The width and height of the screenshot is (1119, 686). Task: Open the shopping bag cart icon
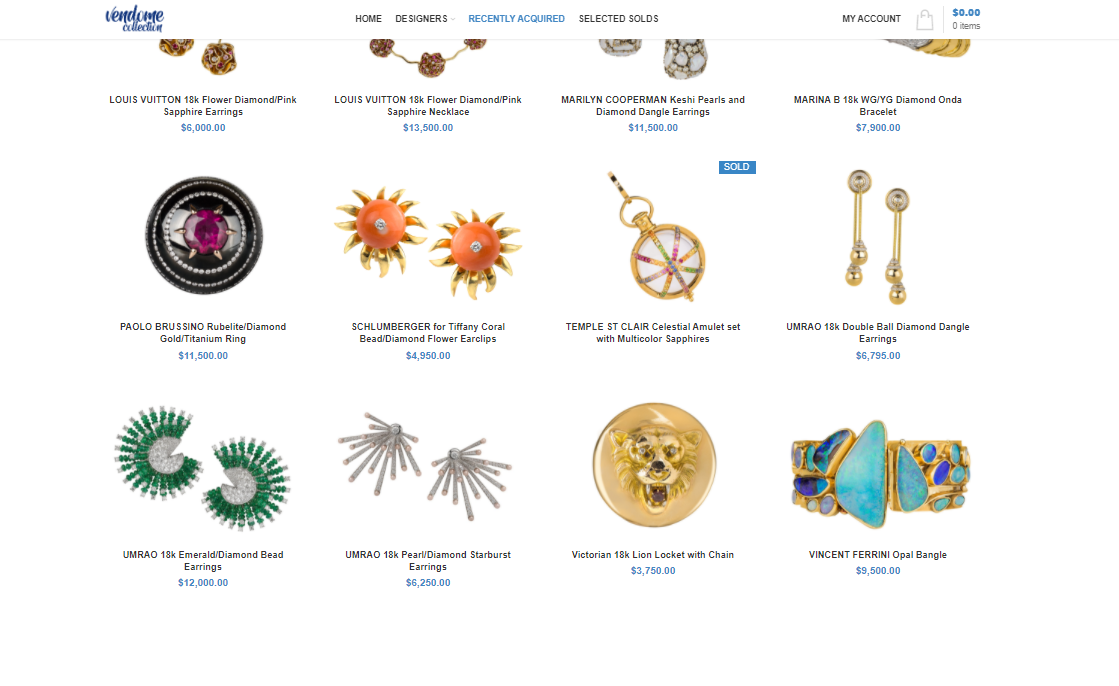(924, 19)
